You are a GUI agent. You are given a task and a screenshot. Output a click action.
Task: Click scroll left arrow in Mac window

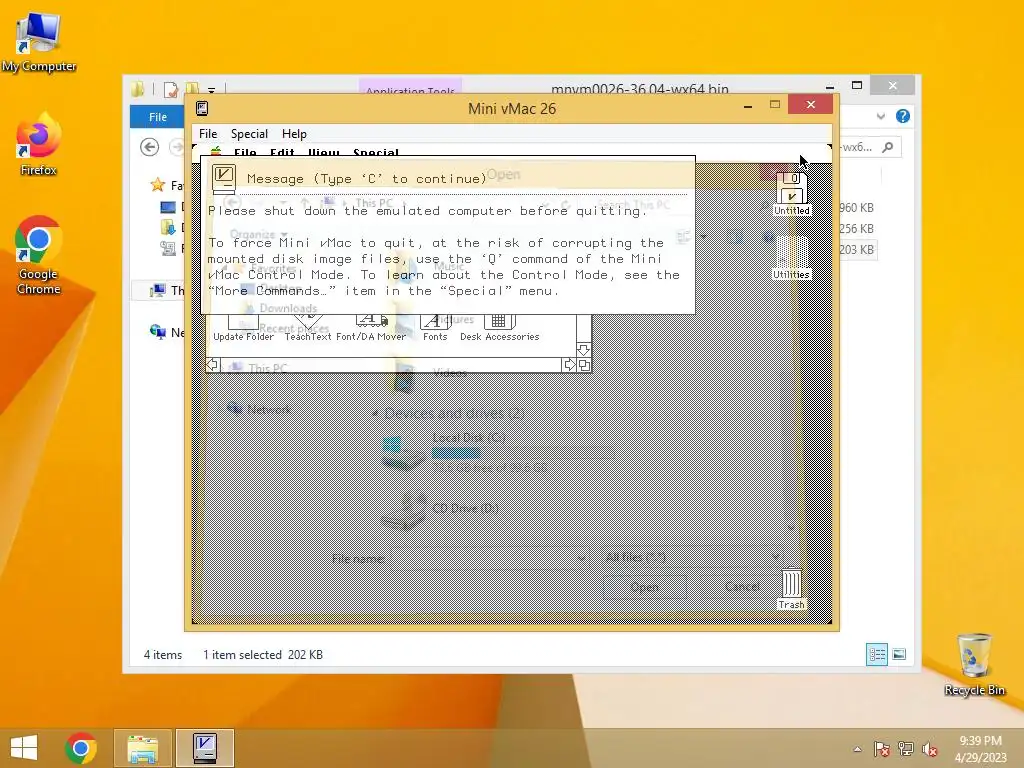213,365
